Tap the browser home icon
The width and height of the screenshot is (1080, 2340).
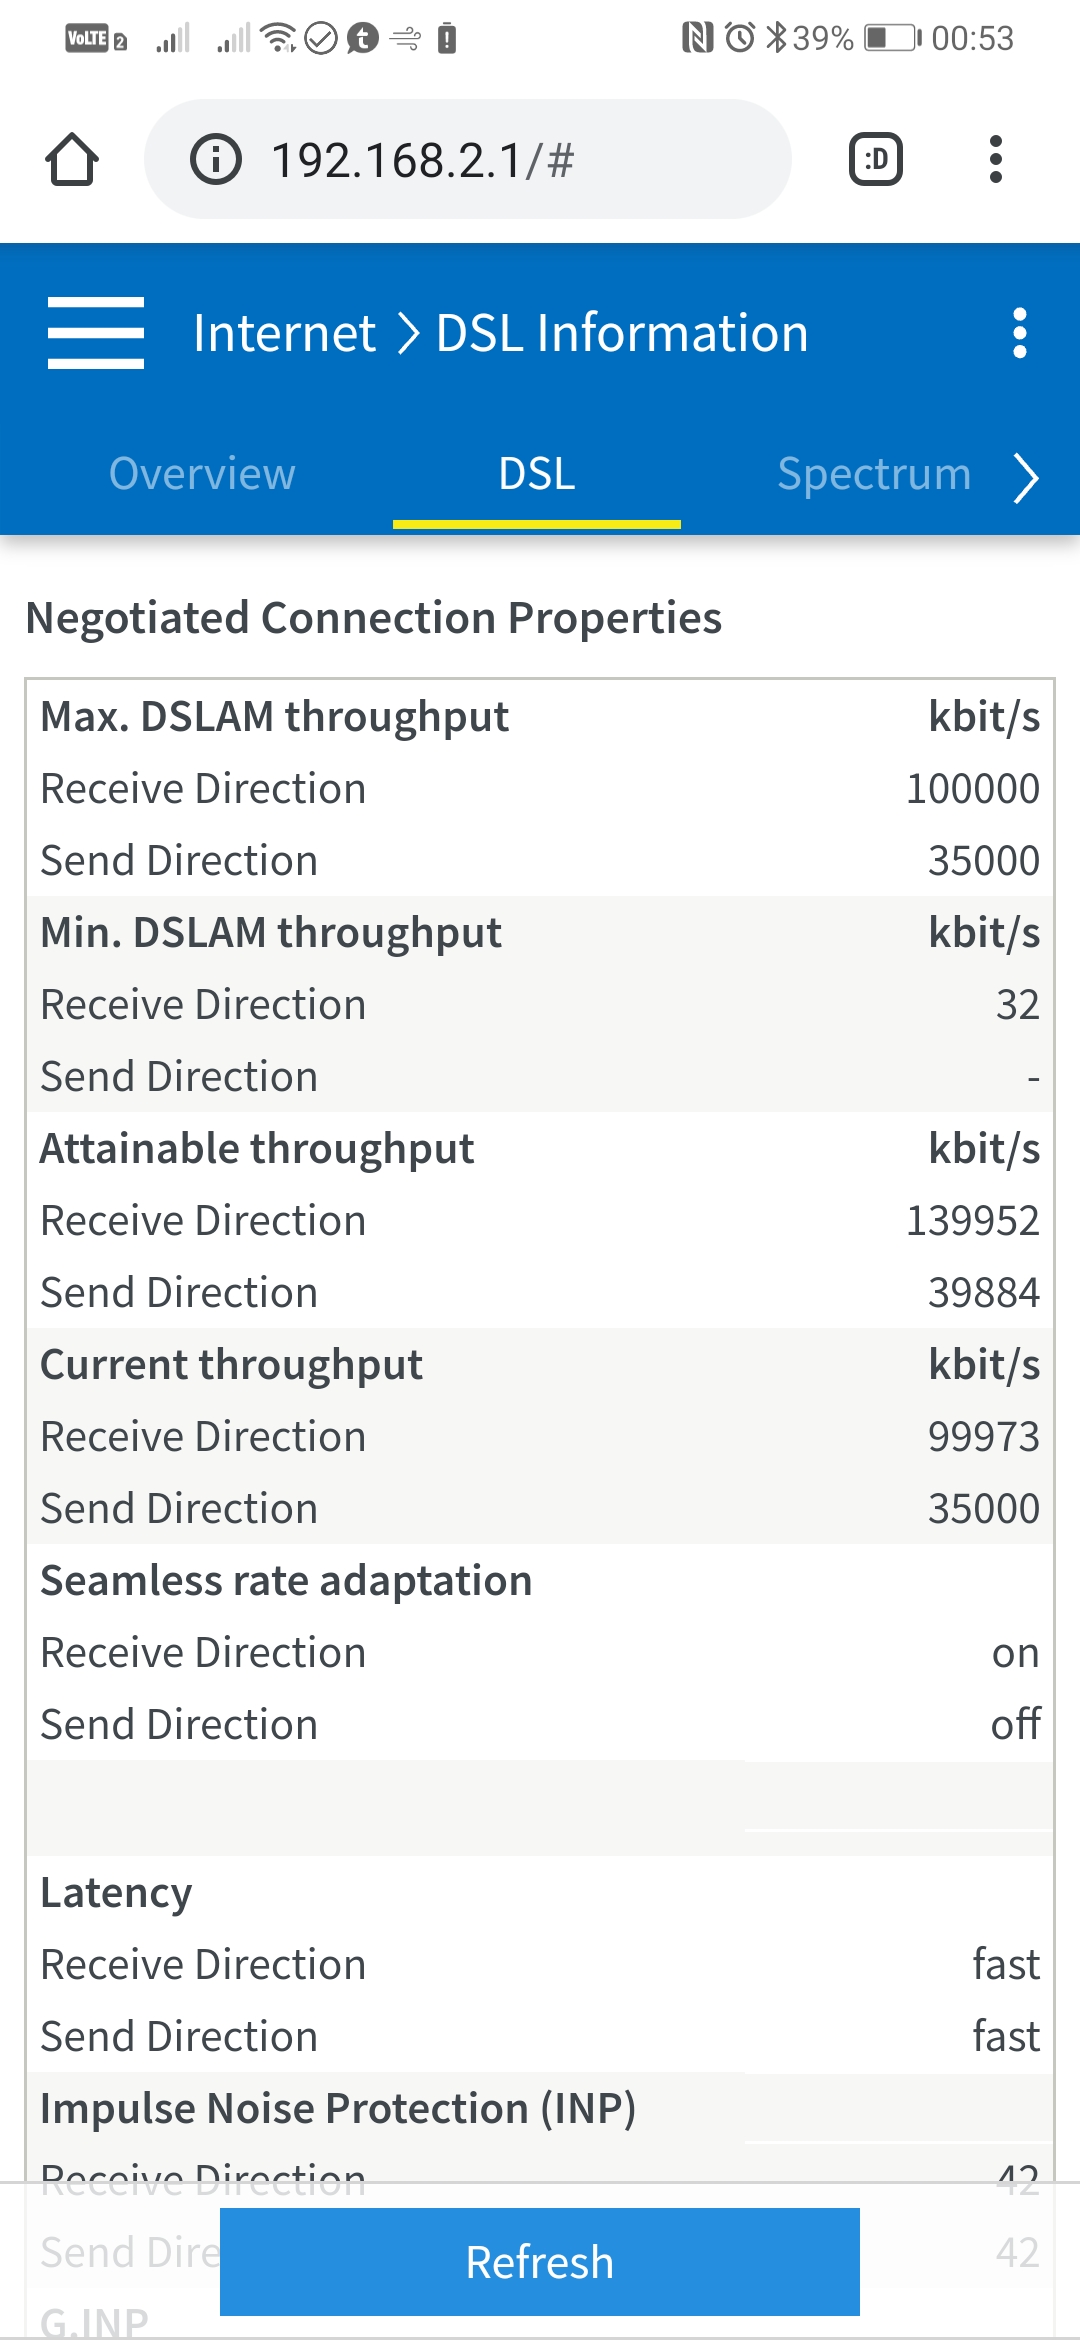[72, 160]
